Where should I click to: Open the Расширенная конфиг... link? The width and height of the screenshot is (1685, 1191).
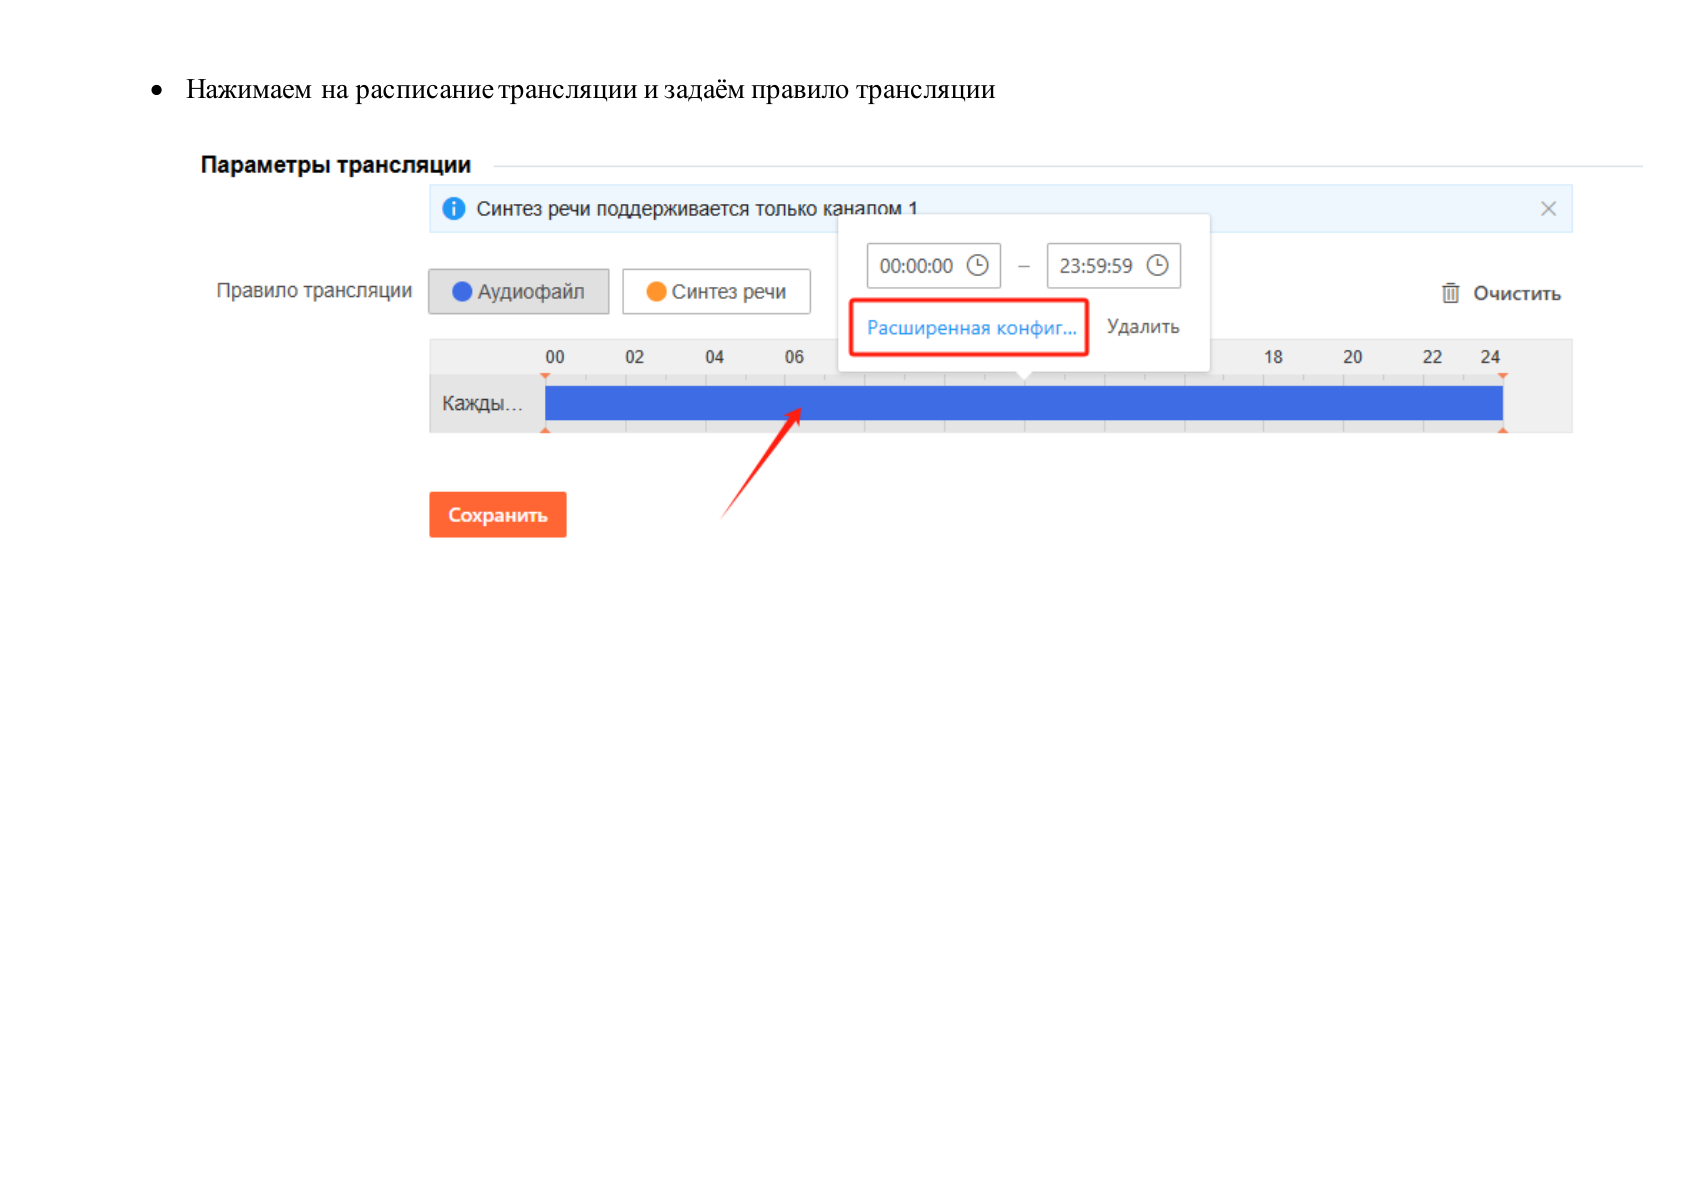point(971,327)
